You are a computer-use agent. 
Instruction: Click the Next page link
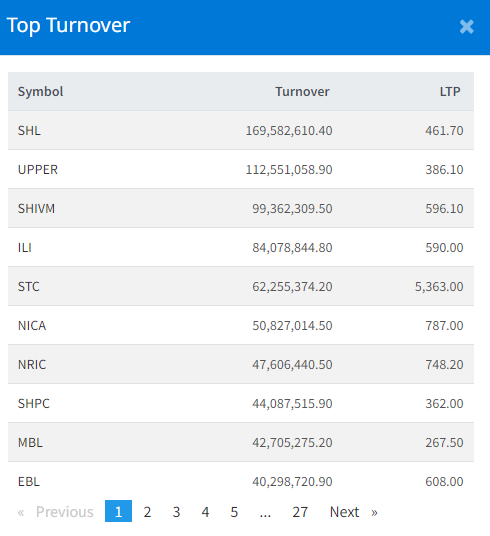(x=353, y=512)
